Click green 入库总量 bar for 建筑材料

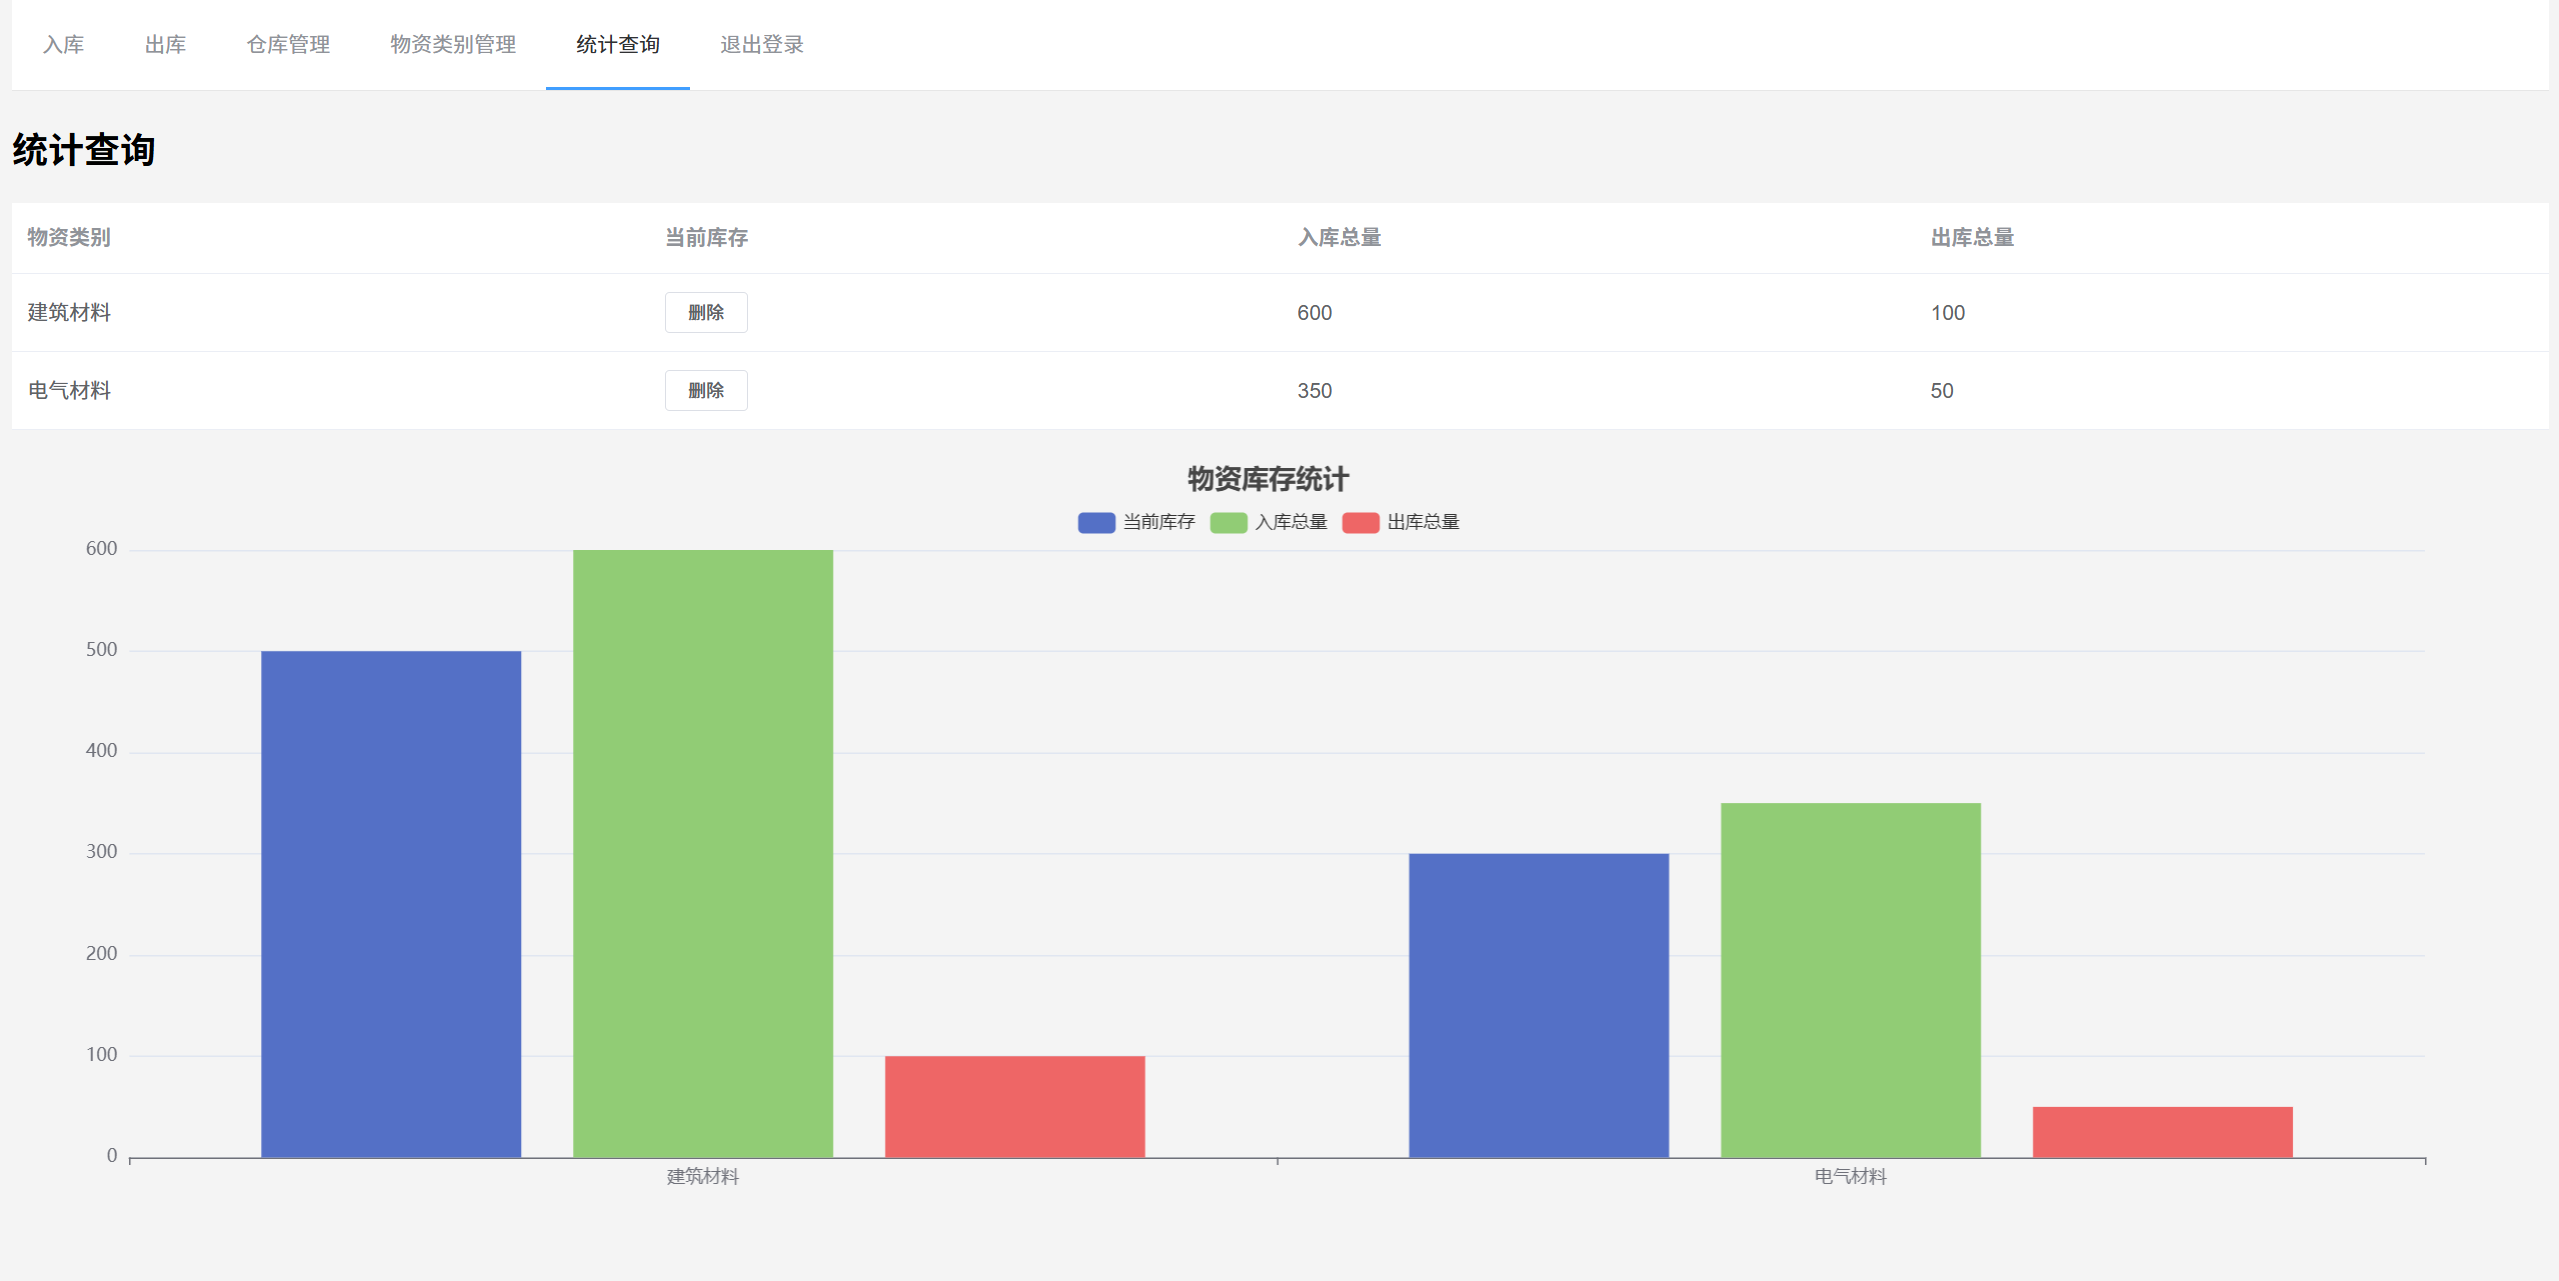[702, 853]
